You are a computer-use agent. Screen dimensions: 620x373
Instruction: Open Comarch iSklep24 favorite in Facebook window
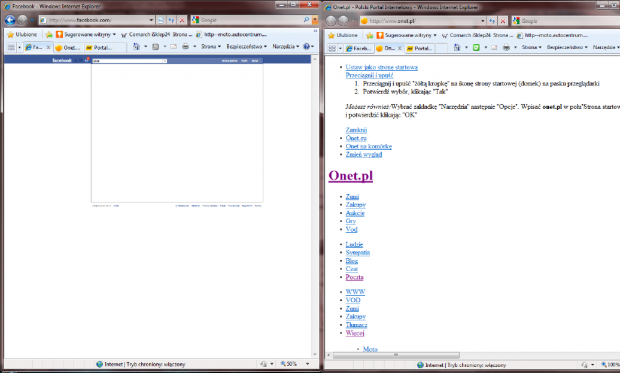(x=157, y=34)
